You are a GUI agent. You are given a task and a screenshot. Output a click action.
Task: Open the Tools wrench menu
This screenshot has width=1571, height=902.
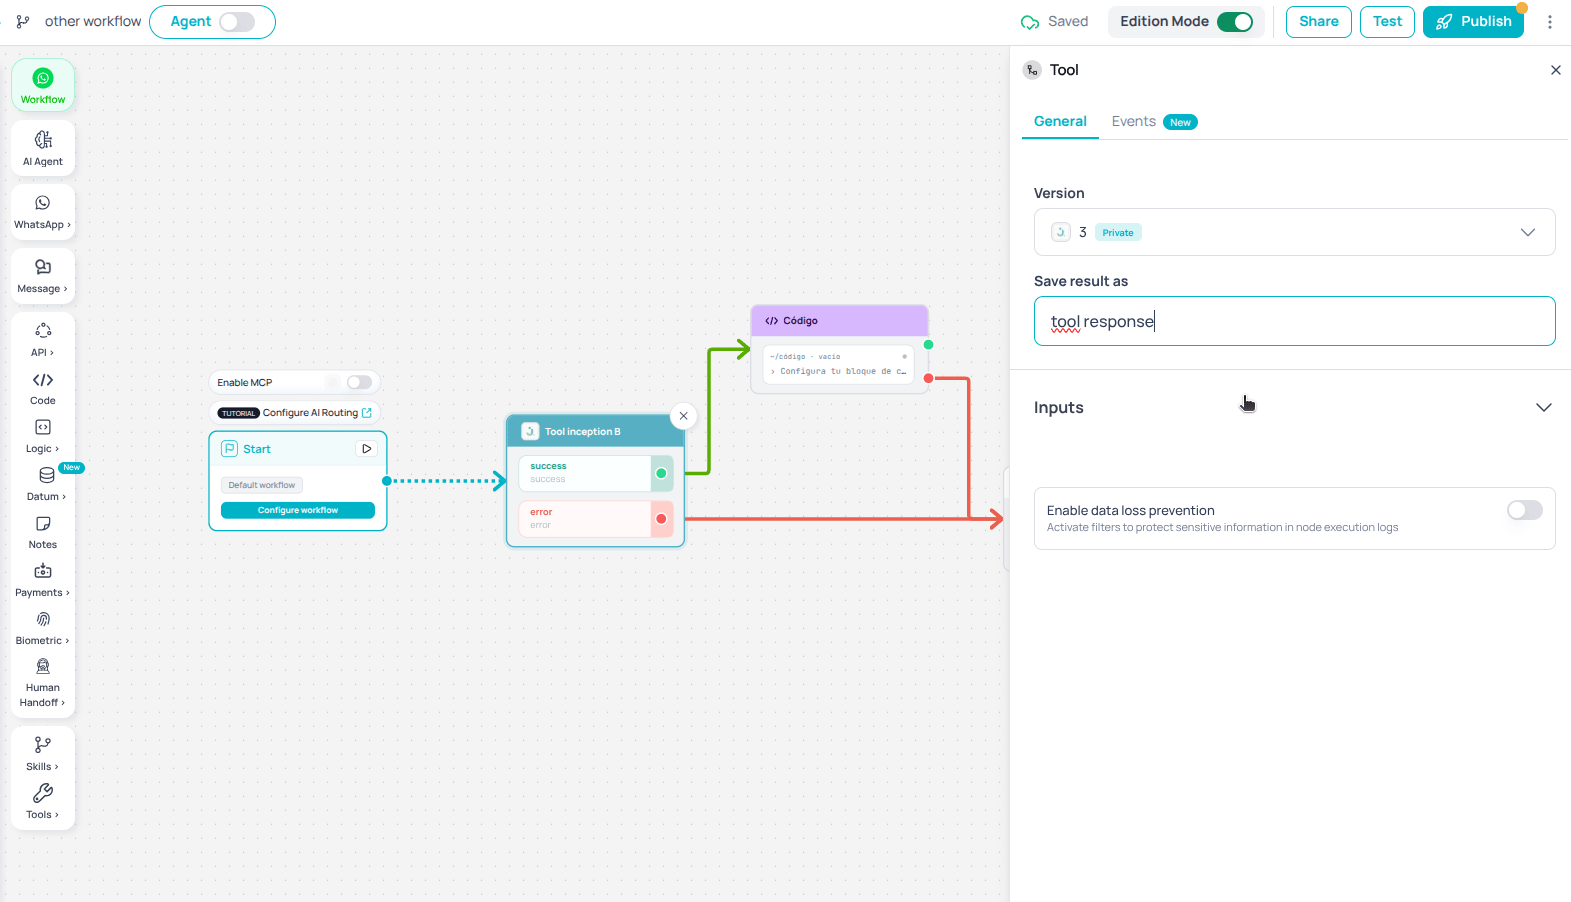point(43,802)
